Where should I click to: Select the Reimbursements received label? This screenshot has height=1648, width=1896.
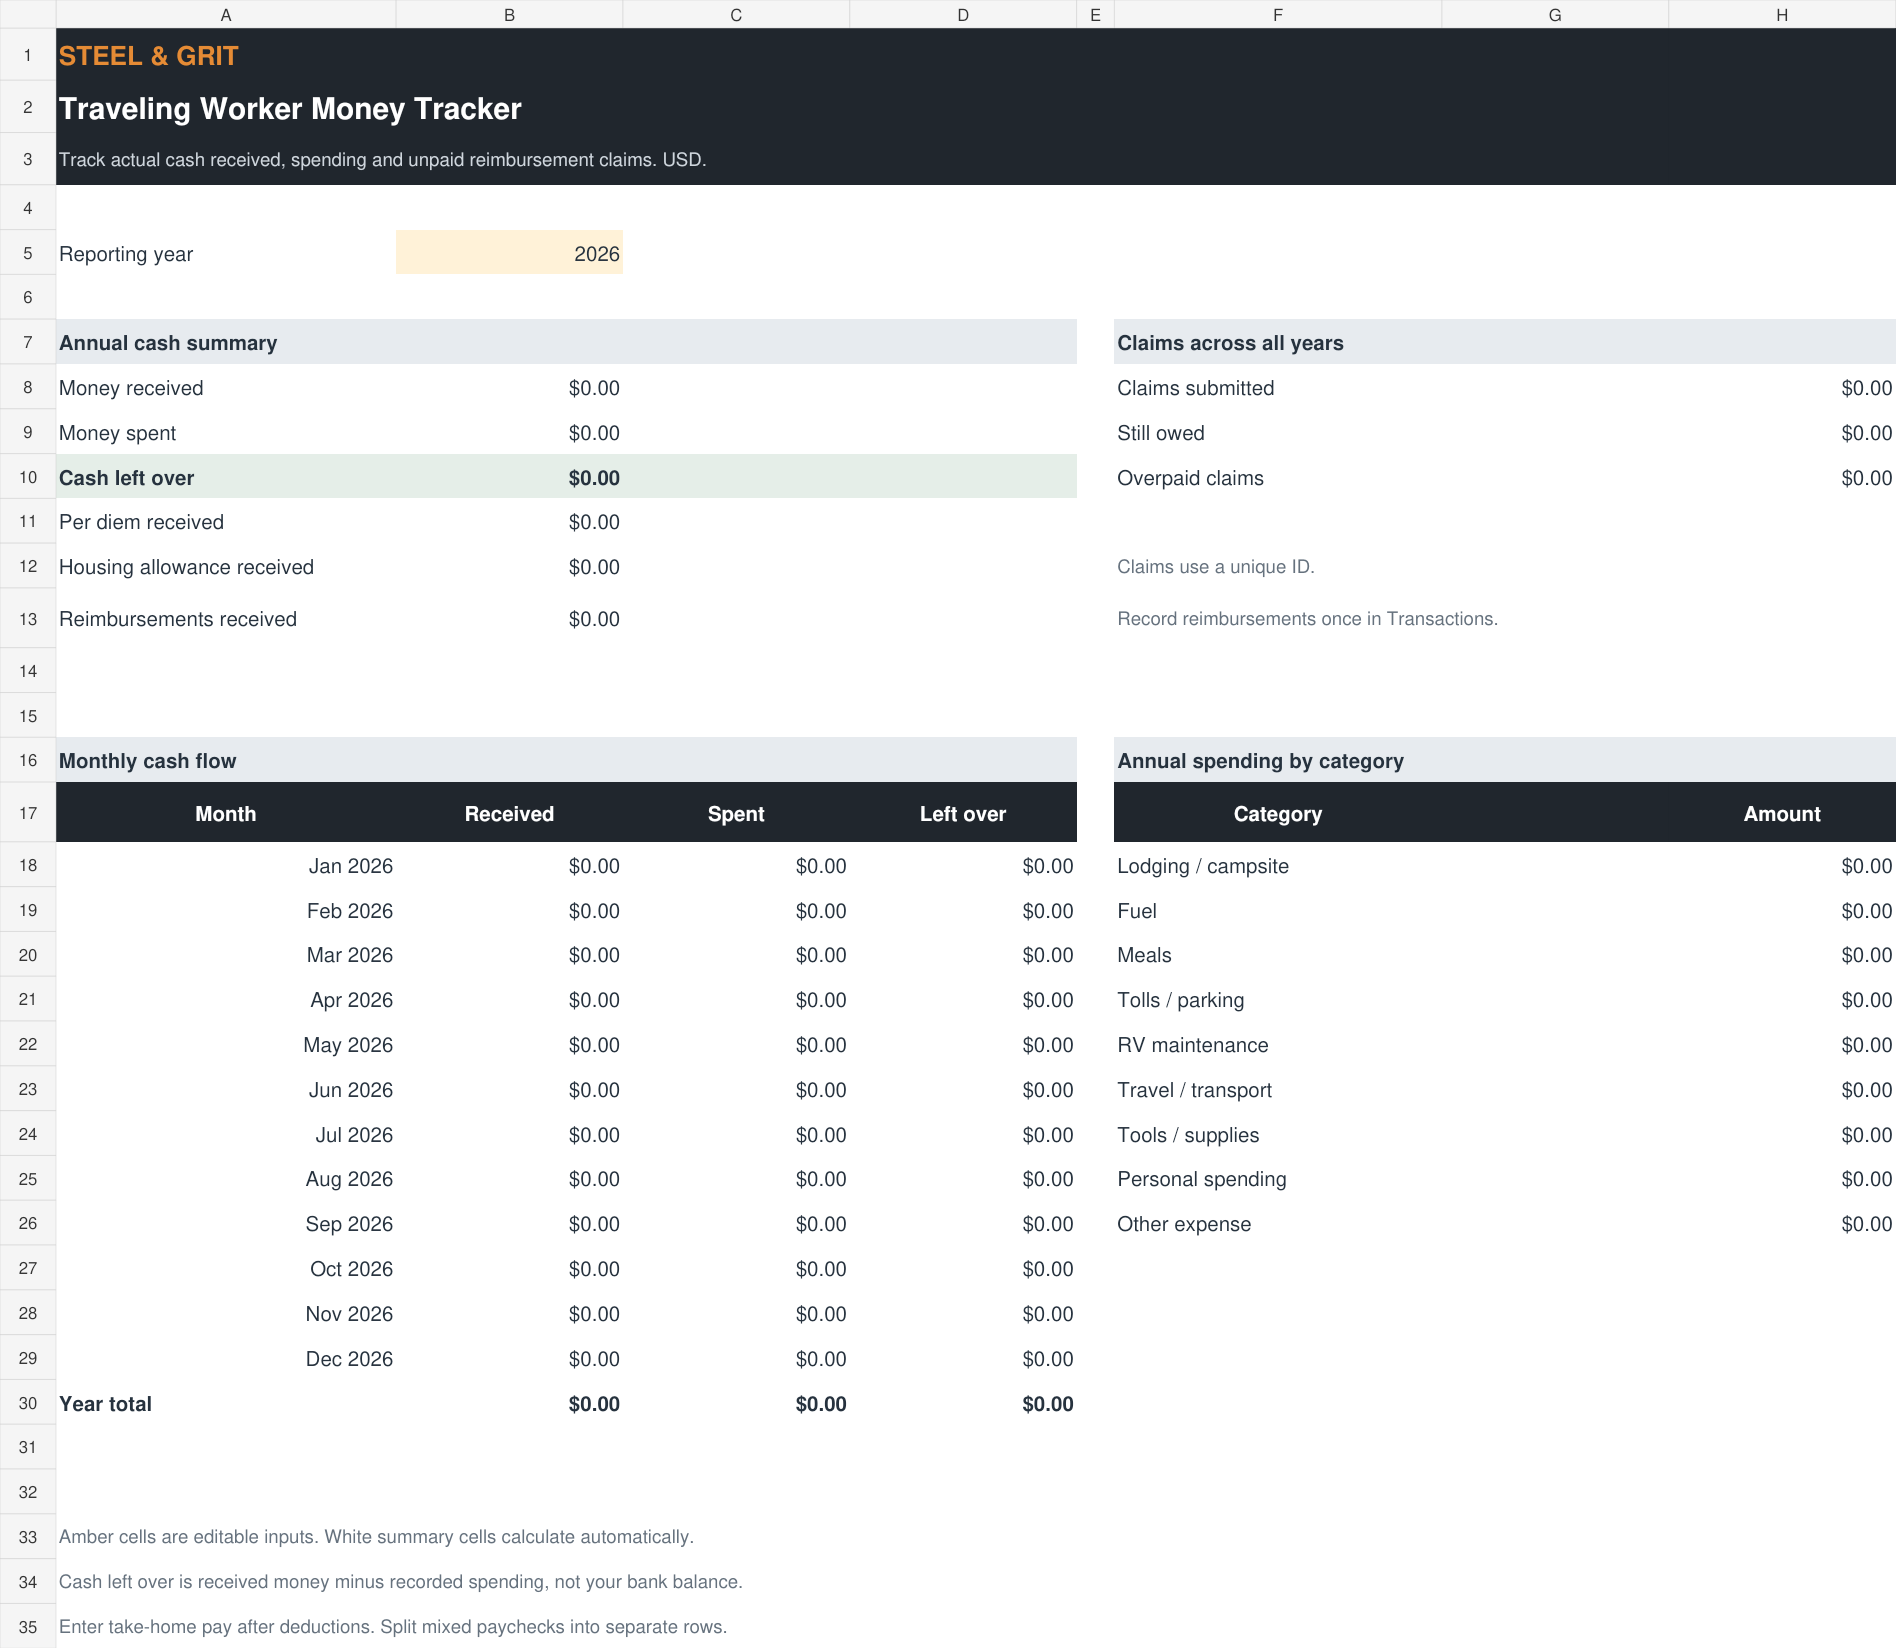pos(178,619)
